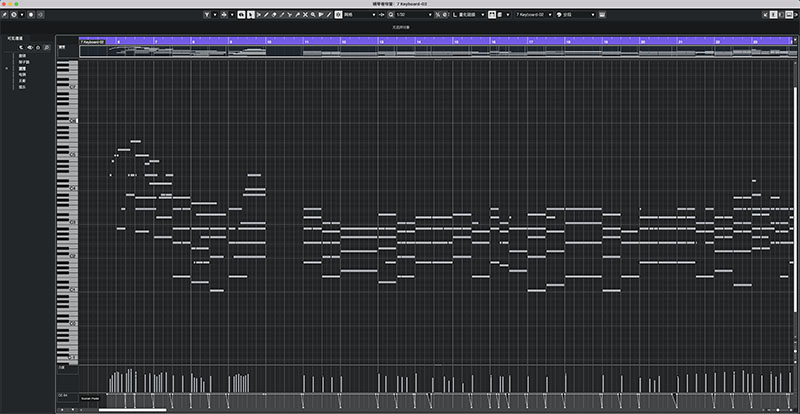Open the snap type dropdown
The width and height of the screenshot is (800, 414).
coord(360,15)
